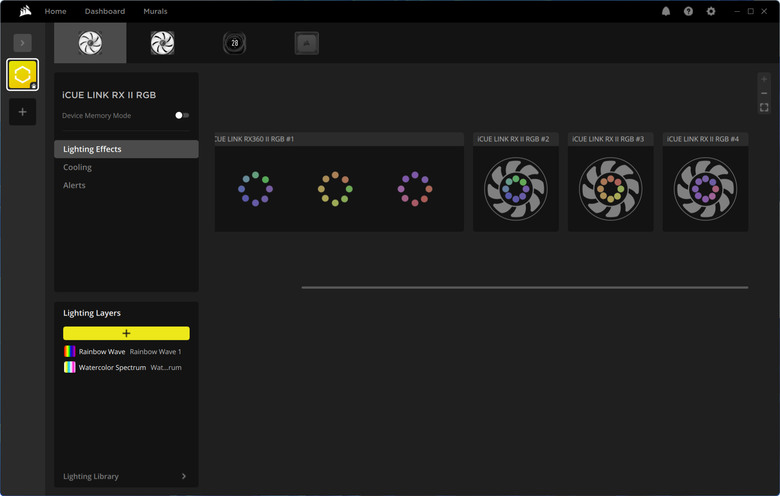
Task: Add a new device with sidebar plus button
Action: pos(22,112)
